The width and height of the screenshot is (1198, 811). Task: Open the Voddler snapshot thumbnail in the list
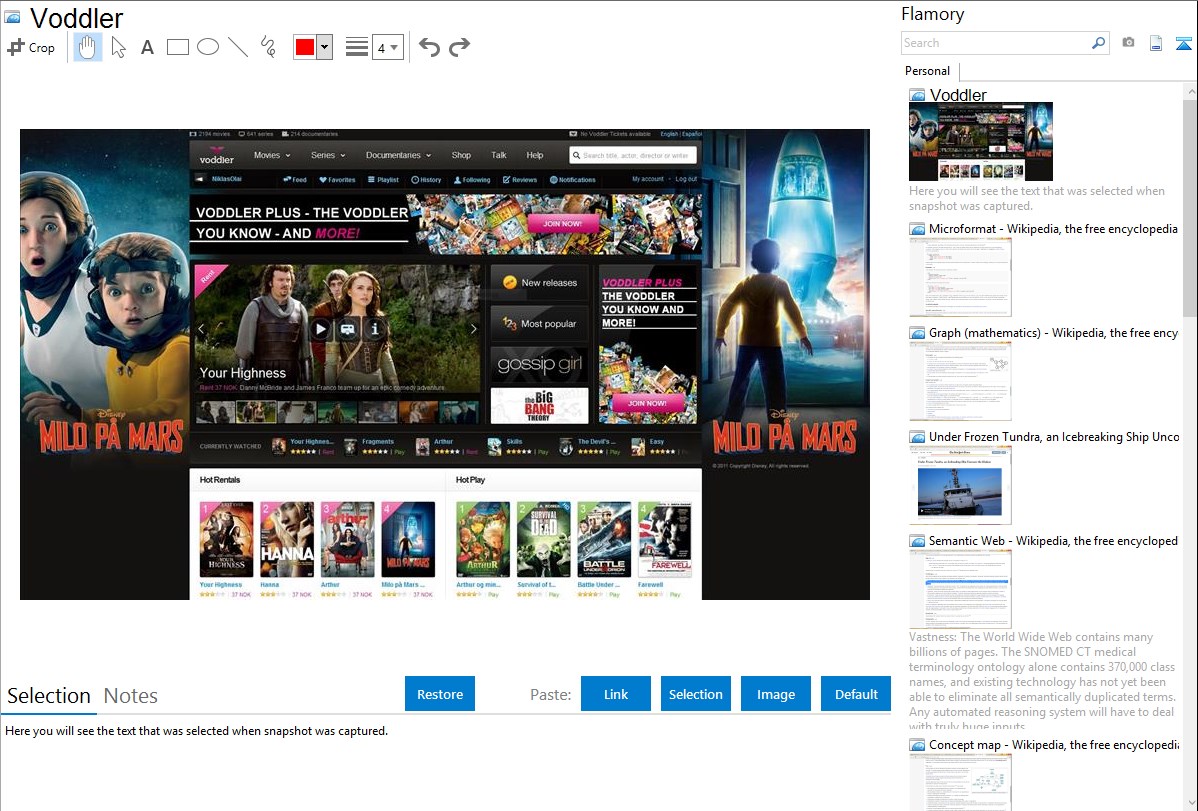(x=981, y=141)
